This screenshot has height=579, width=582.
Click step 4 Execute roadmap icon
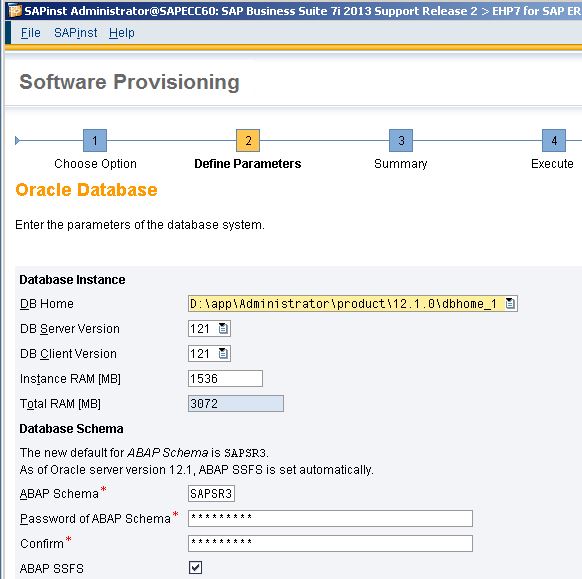[x=554, y=140]
